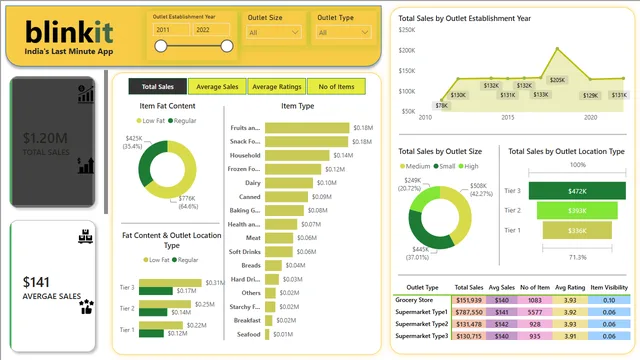Click the Tier 2 funnel bar $393K
Screen dimensions: 640x360
[x=577, y=211]
